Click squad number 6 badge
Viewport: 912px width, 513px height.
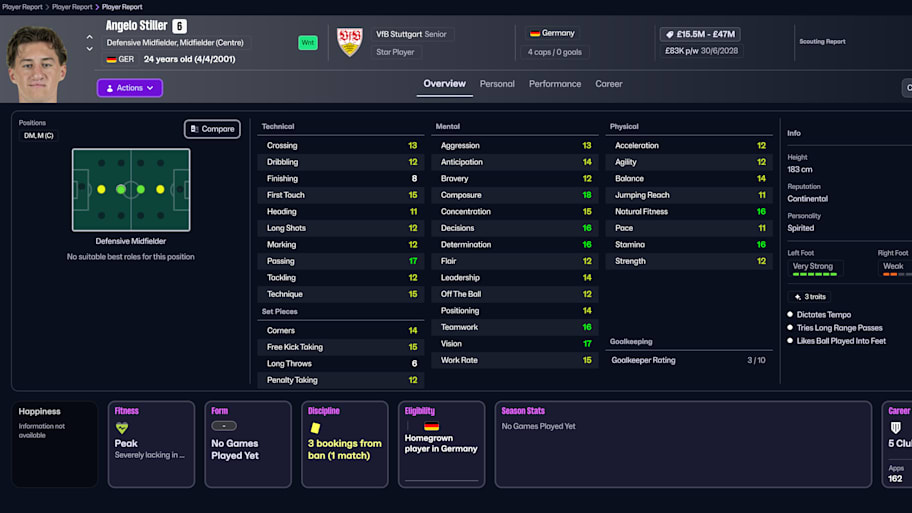click(179, 26)
